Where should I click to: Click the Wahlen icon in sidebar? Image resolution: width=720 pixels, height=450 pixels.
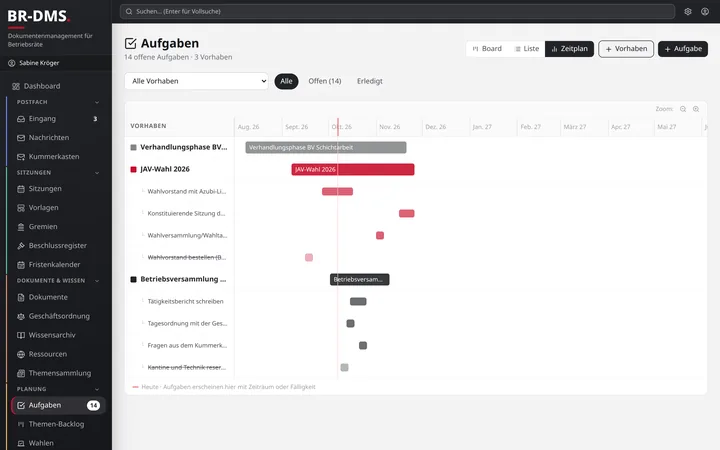click(21, 443)
